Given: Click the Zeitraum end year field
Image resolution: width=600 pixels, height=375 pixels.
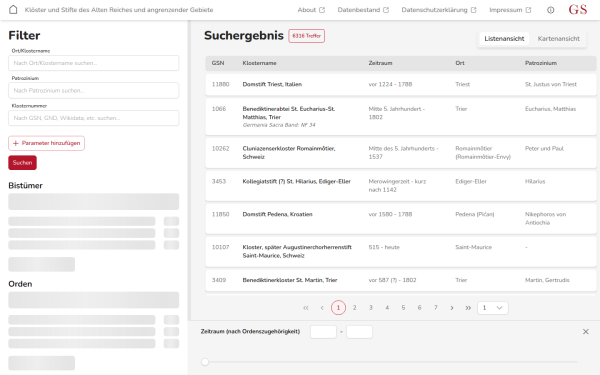Looking at the screenshot, I should 359,332.
